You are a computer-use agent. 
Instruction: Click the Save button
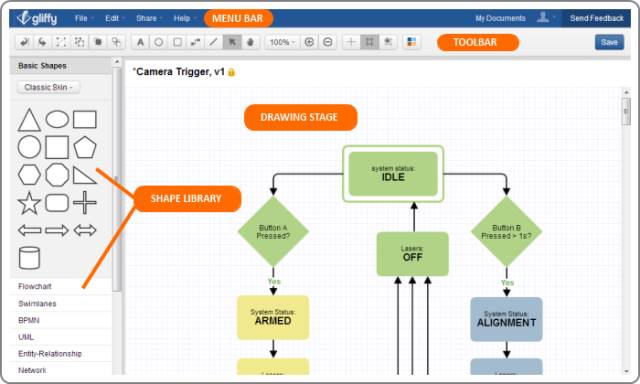pos(609,42)
